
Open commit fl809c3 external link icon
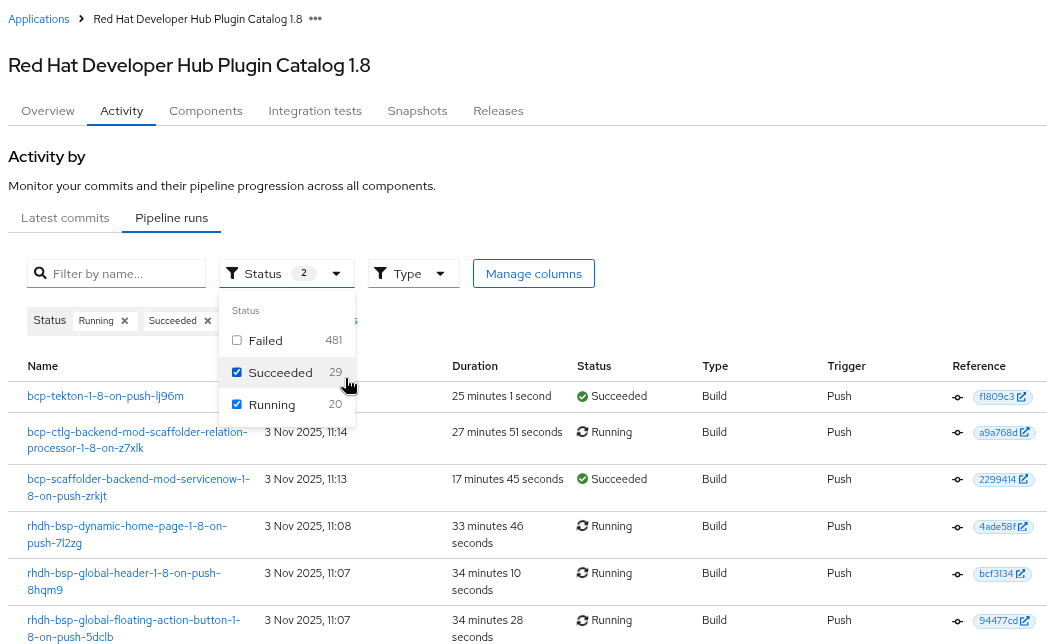(x=1024, y=397)
